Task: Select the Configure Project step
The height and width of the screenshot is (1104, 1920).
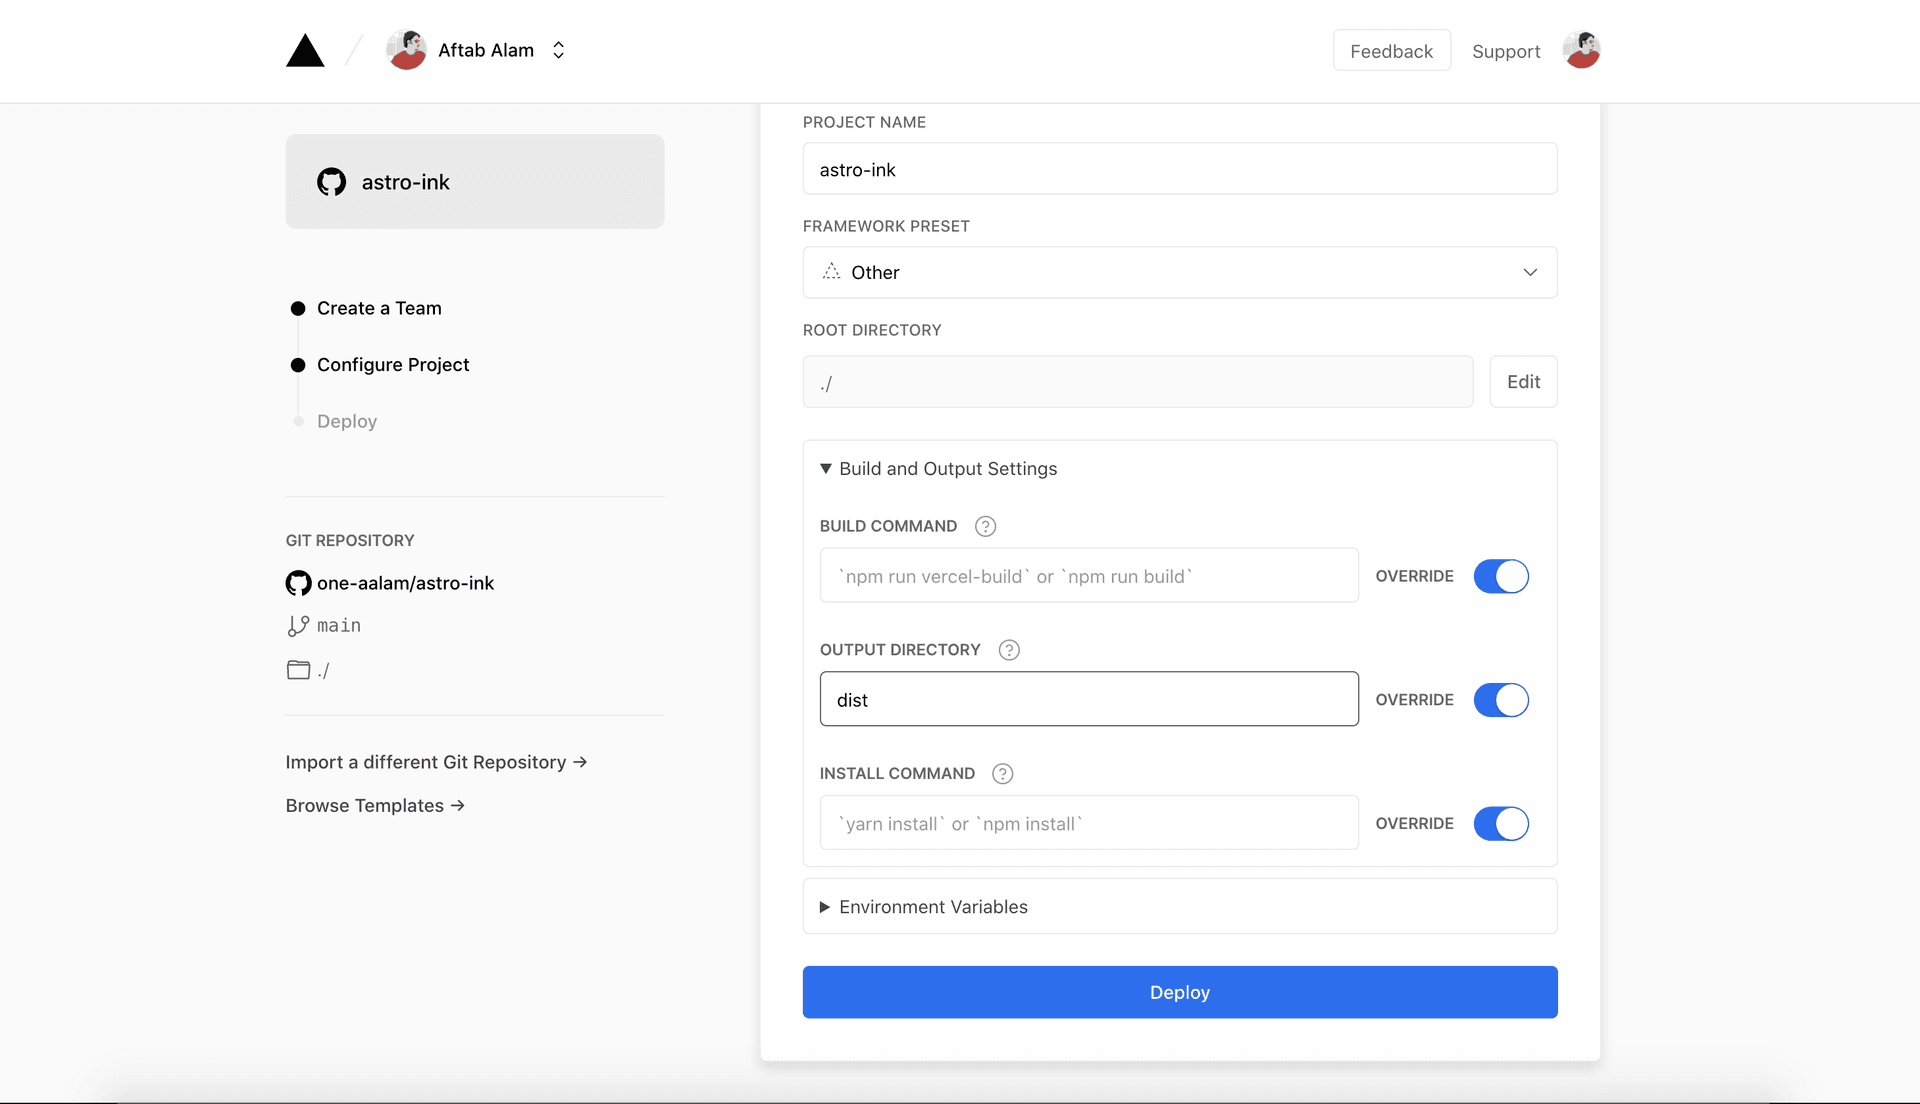Action: tap(393, 365)
